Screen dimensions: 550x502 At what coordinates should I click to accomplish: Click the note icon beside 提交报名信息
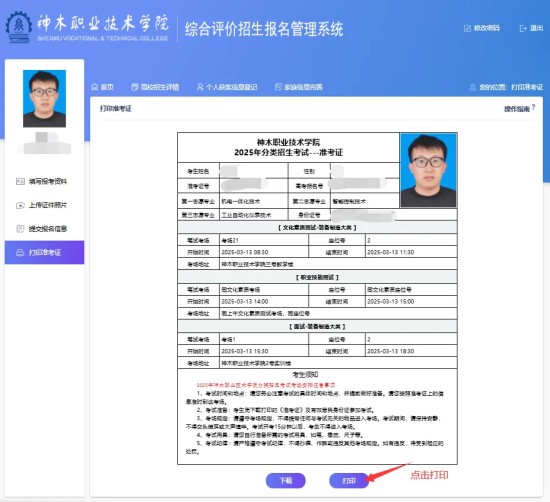(x=20, y=229)
